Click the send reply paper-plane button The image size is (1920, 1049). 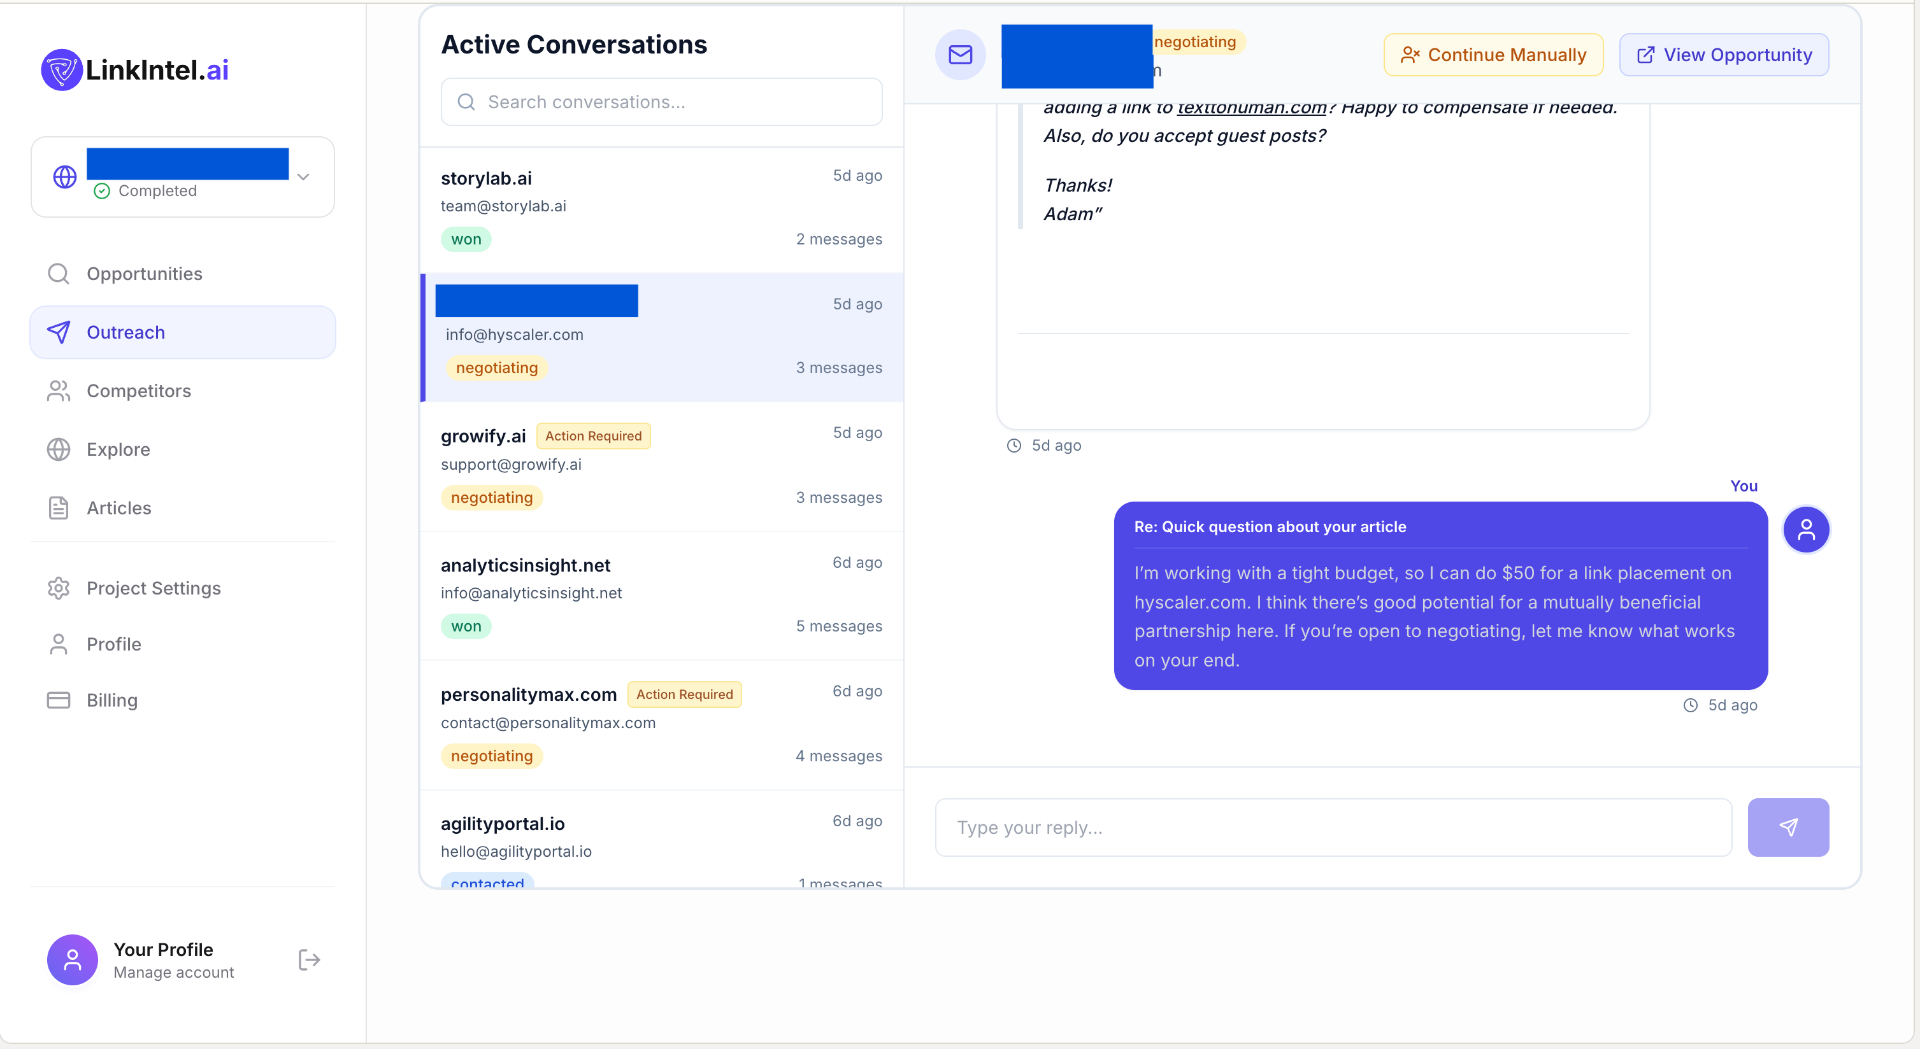pos(1788,827)
